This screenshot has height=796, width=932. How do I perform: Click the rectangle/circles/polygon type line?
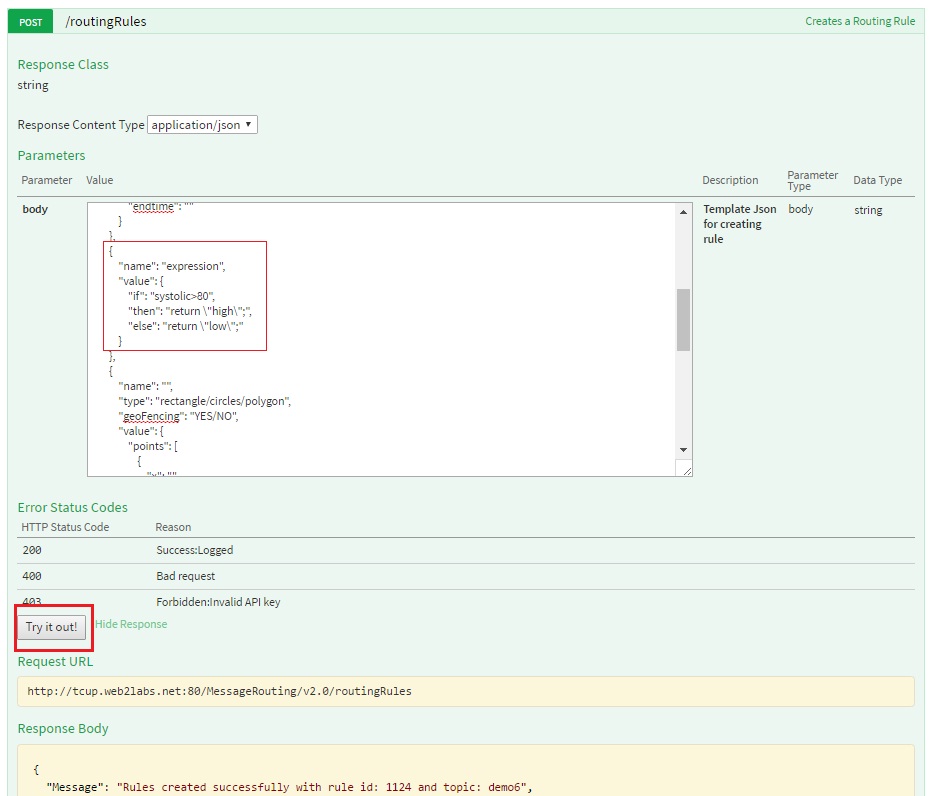click(x=204, y=401)
